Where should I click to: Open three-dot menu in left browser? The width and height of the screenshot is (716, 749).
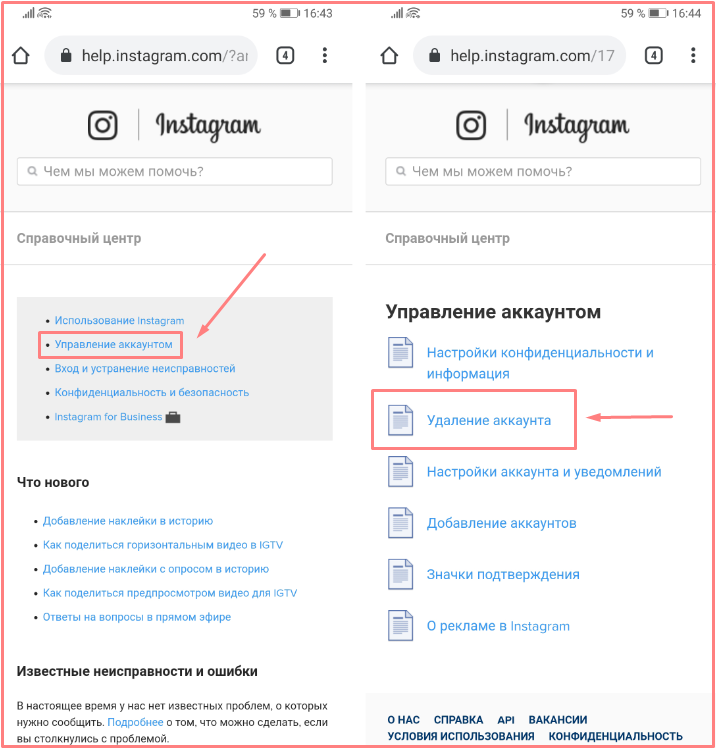click(x=325, y=55)
